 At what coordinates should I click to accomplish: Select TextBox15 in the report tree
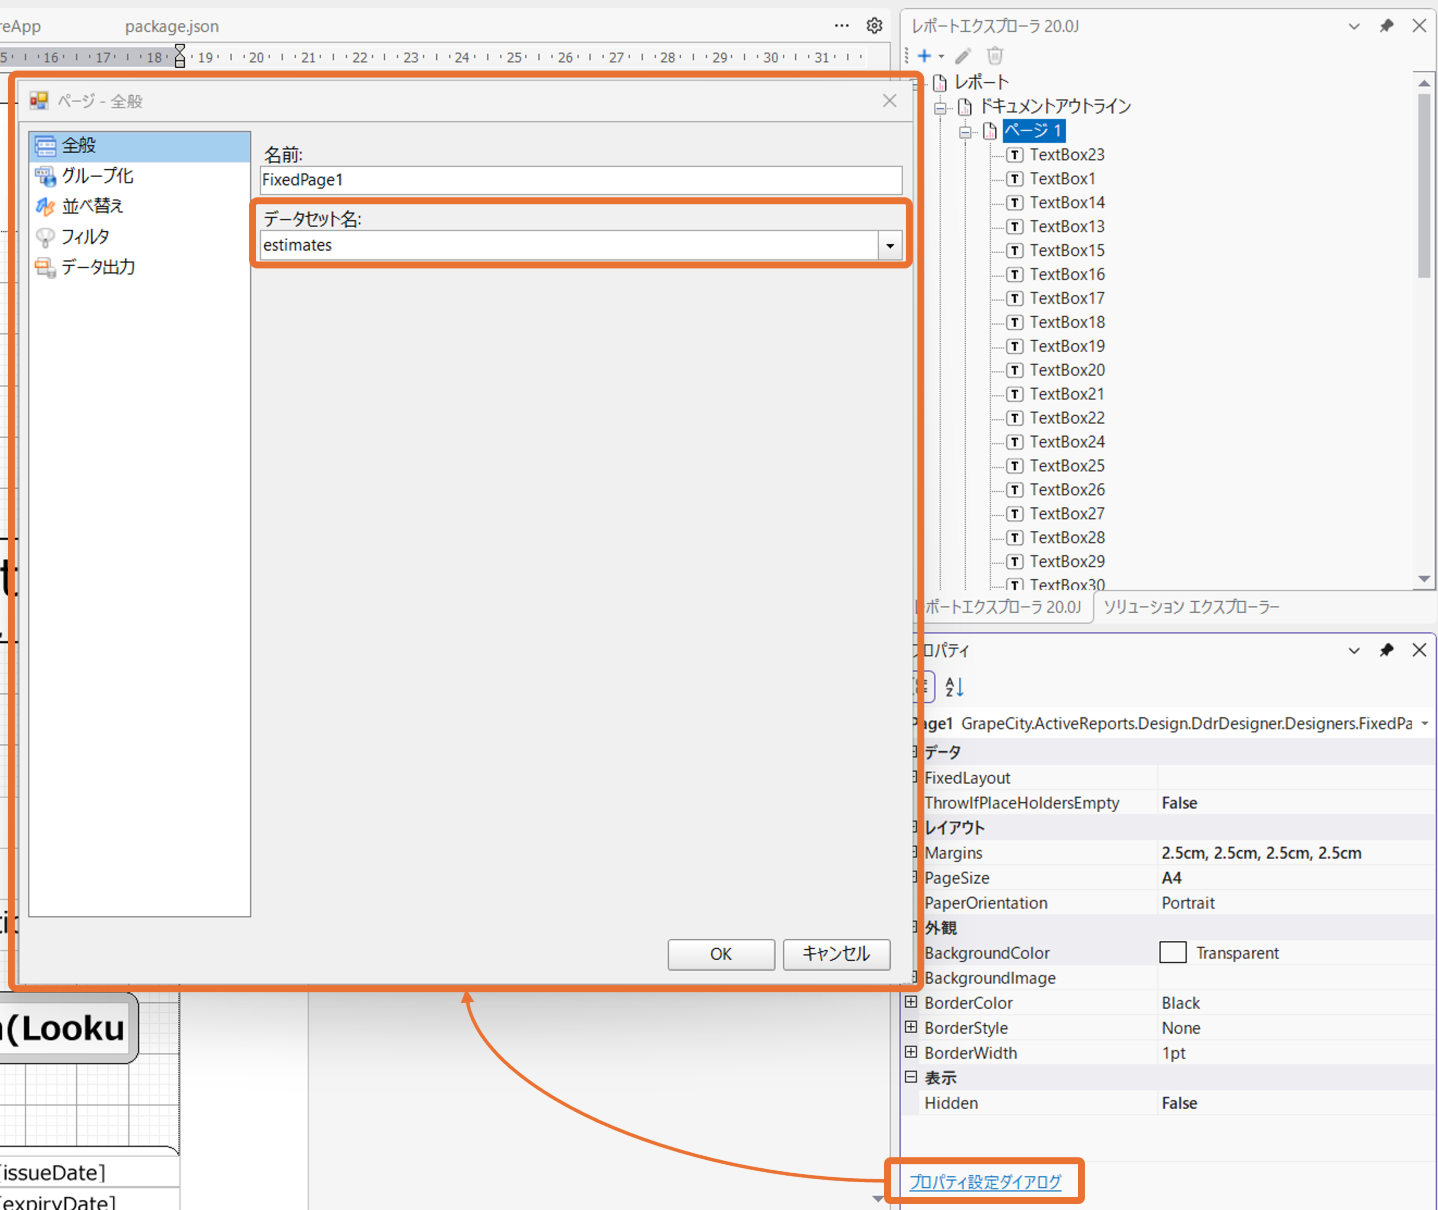point(1067,251)
